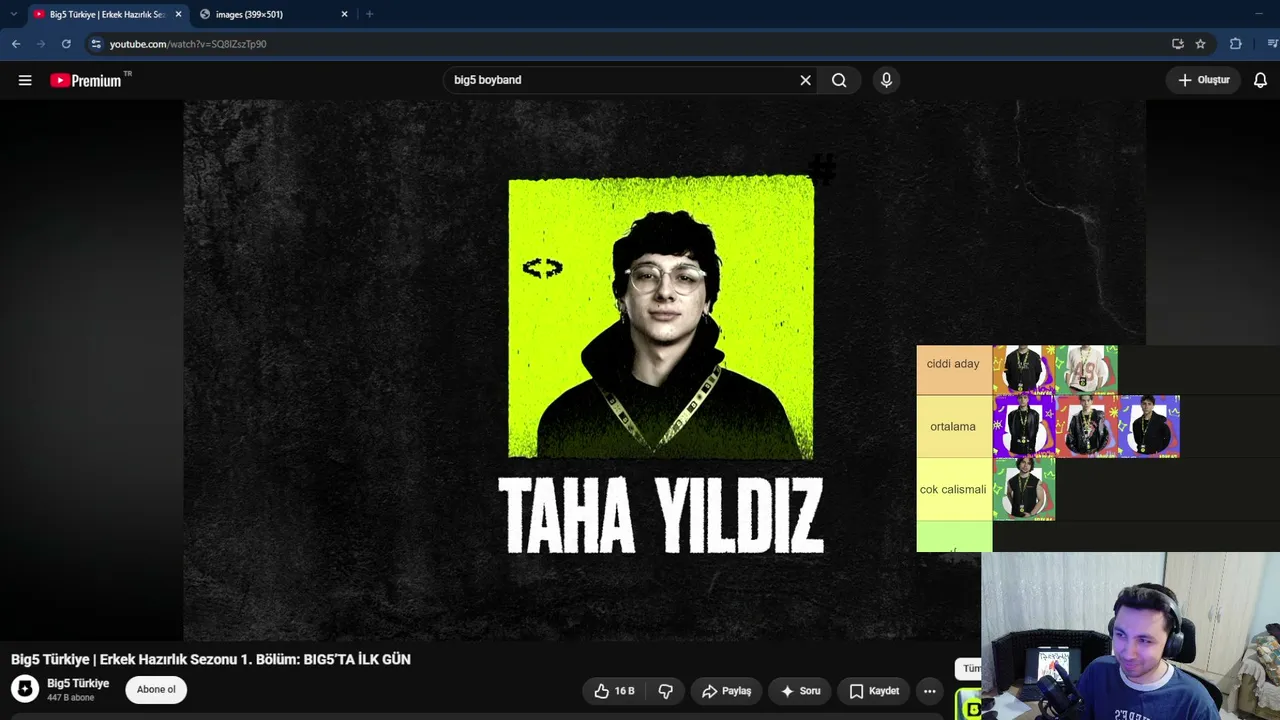Click the install app icon in address bar

(1178, 44)
